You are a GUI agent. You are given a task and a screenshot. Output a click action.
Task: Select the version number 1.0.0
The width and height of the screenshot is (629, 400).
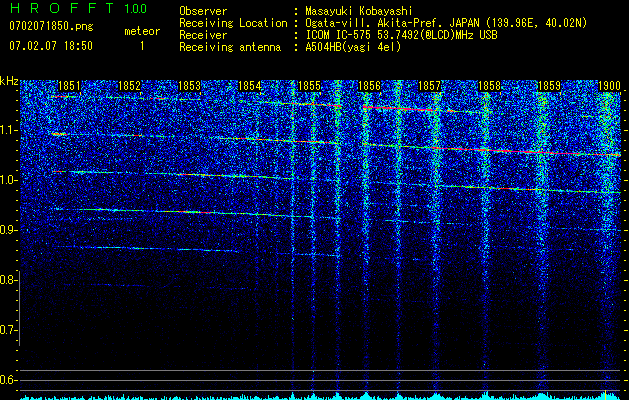[136, 8]
